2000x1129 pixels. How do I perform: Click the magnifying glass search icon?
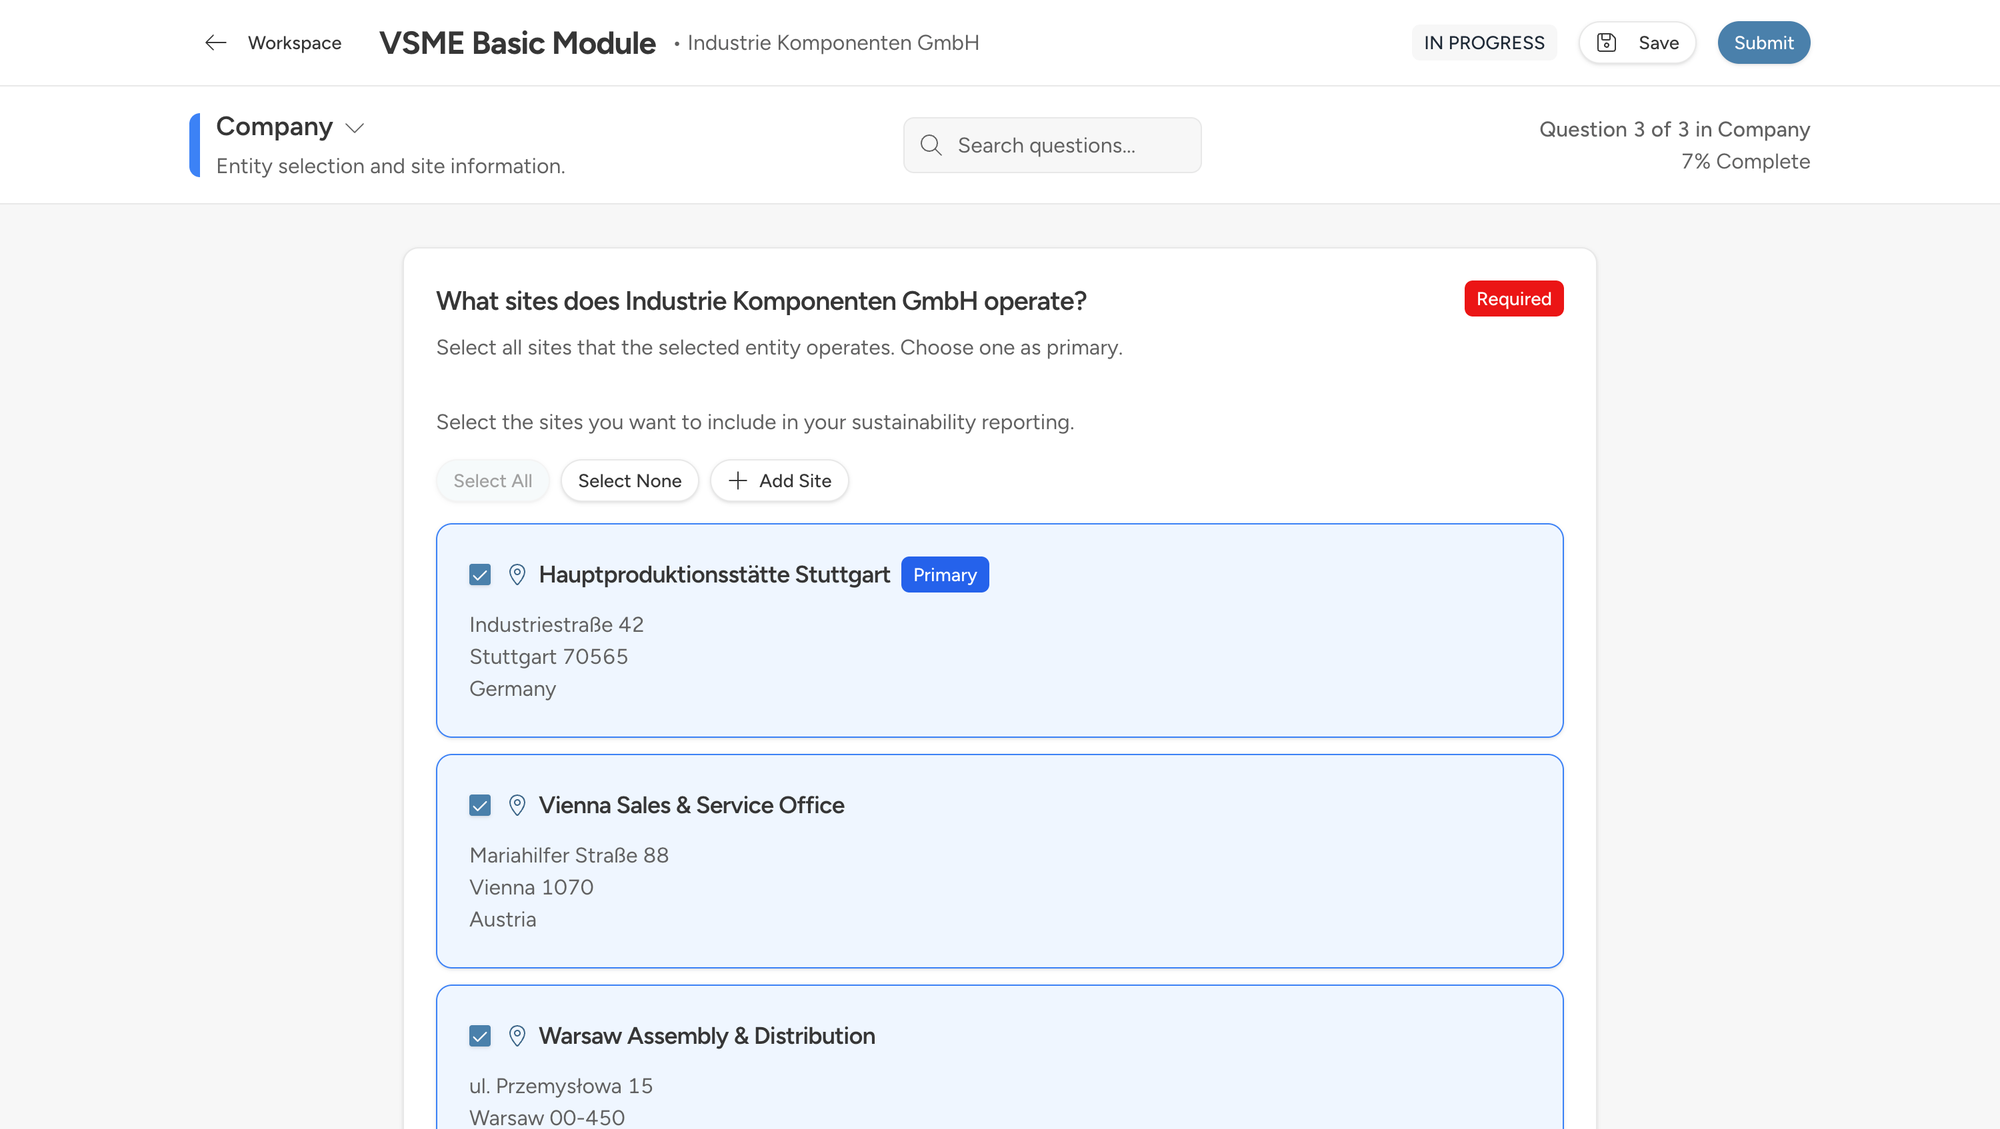pyautogui.click(x=931, y=145)
